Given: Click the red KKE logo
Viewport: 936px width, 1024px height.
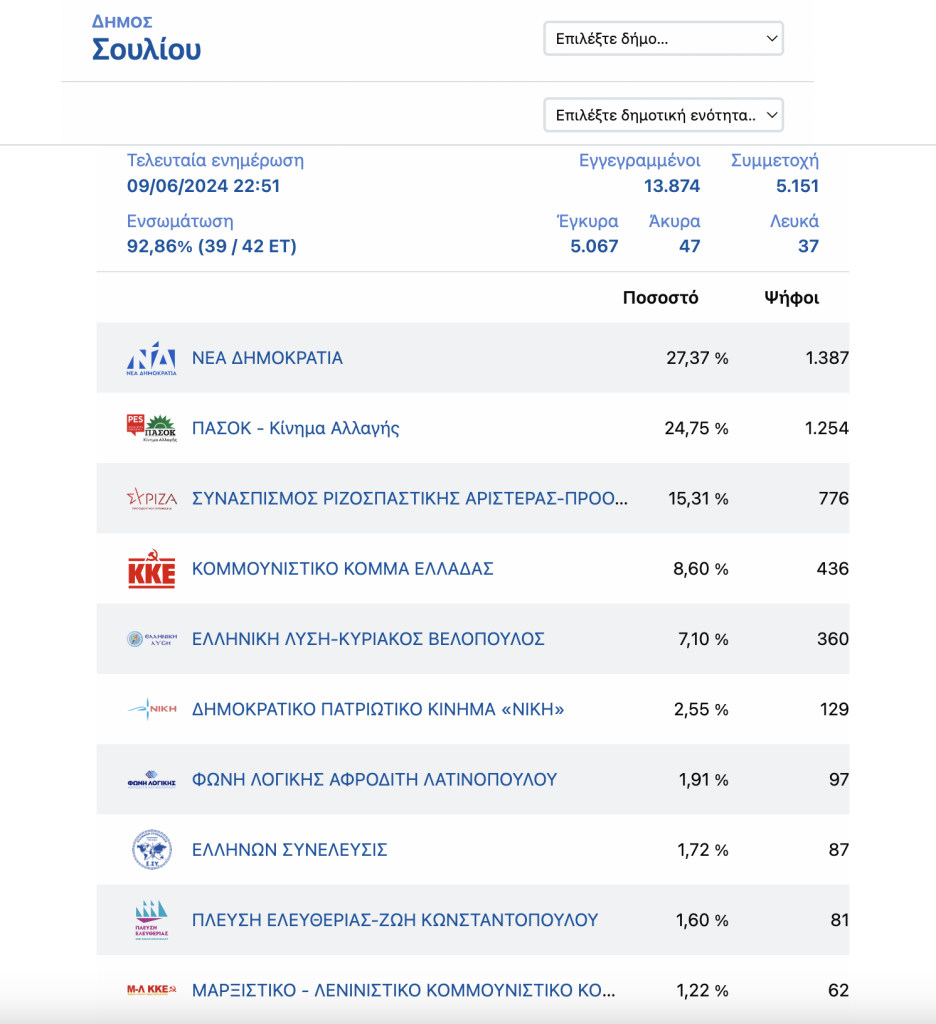Looking at the screenshot, I should (151, 569).
